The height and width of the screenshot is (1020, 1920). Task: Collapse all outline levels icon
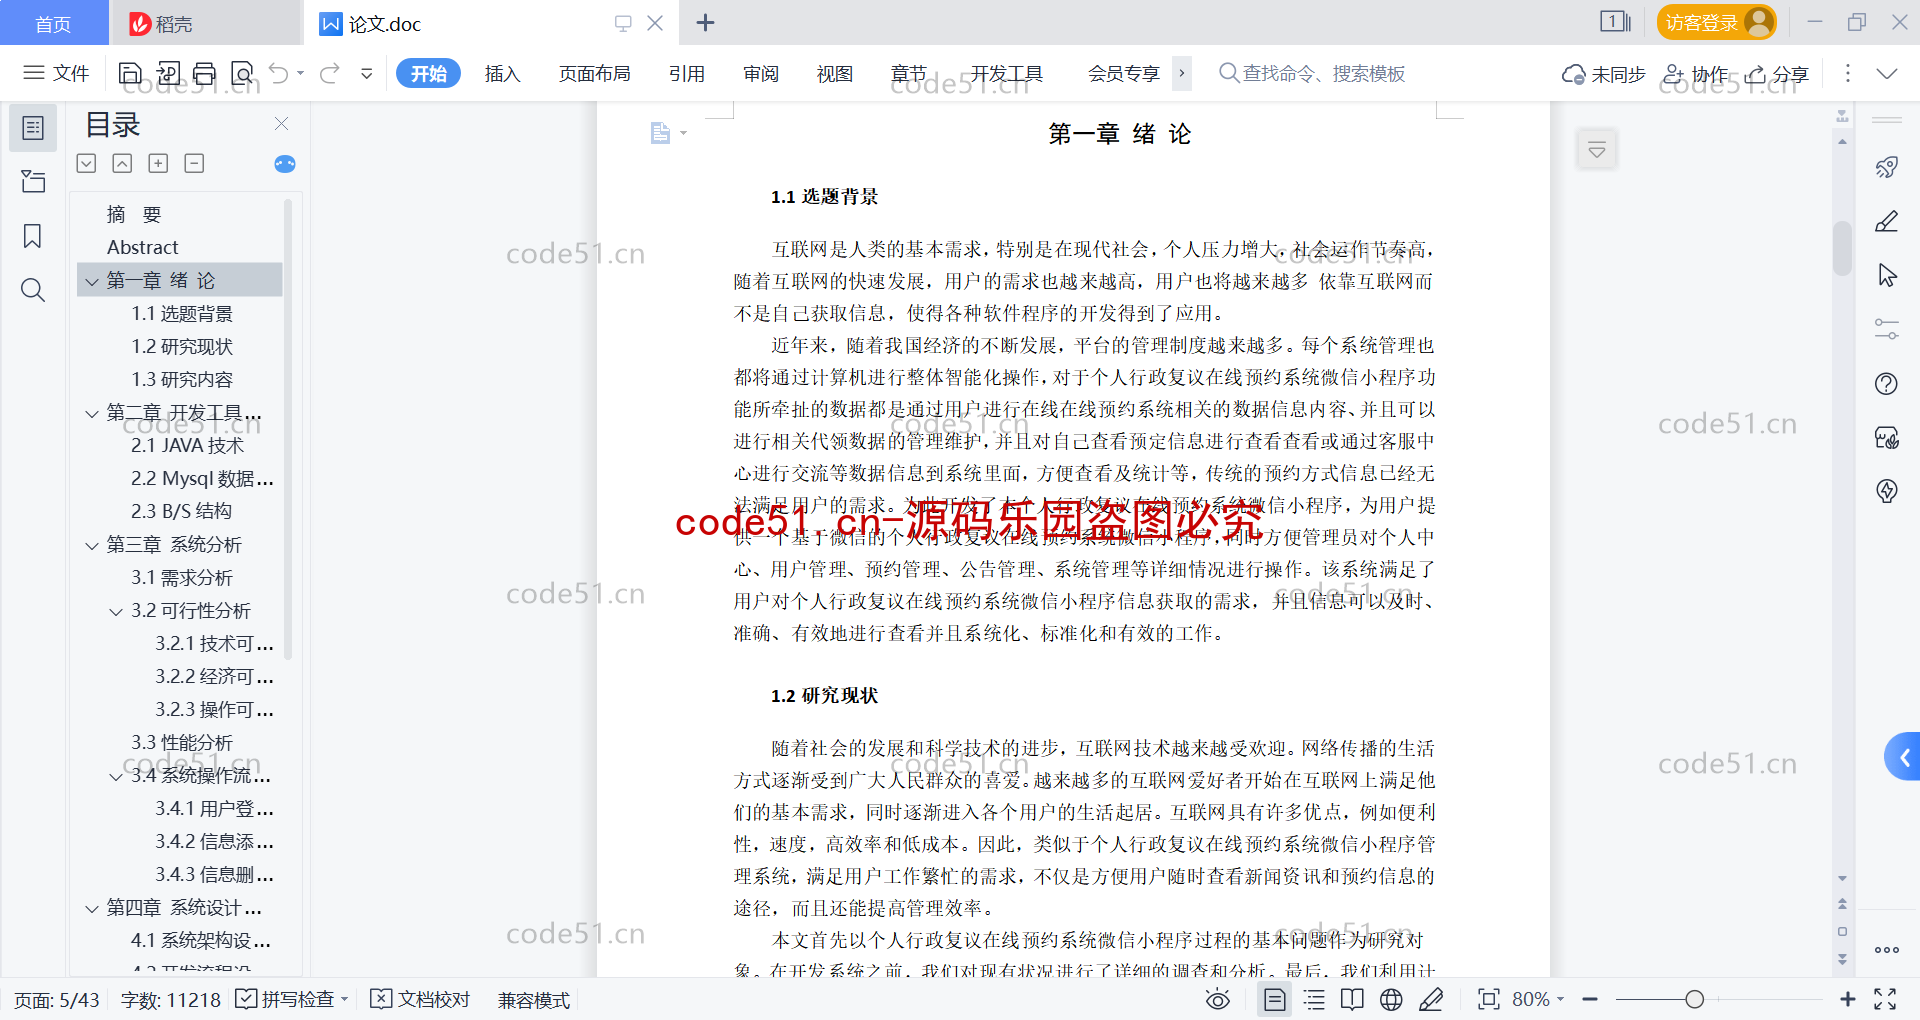[x=122, y=163]
